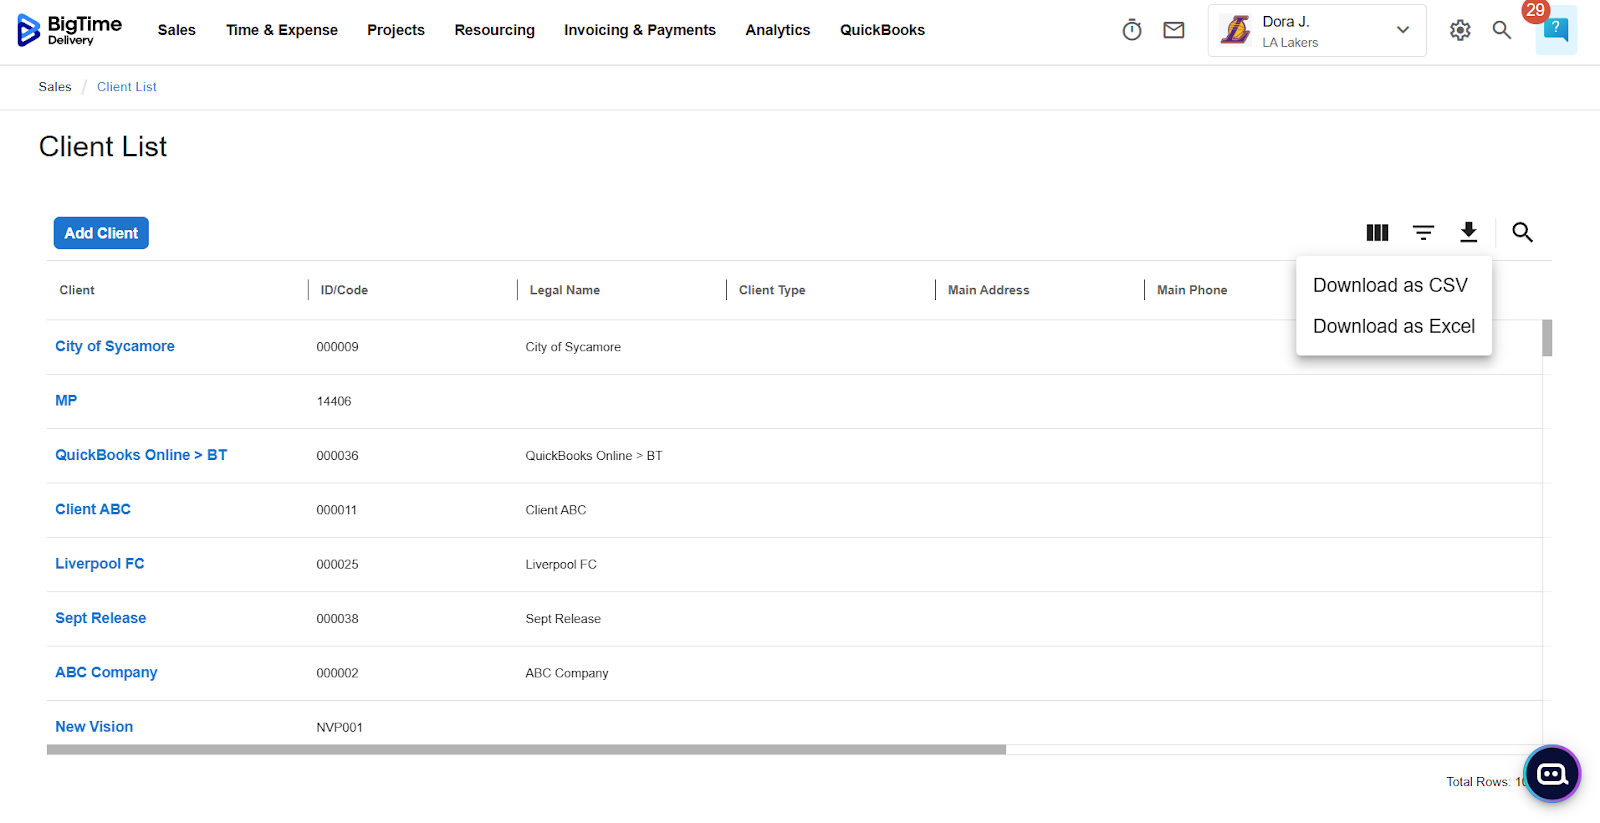The width and height of the screenshot is (1600, 823).
Task: Click the horizontal scrollbar under the table
Action: [526, 750]
